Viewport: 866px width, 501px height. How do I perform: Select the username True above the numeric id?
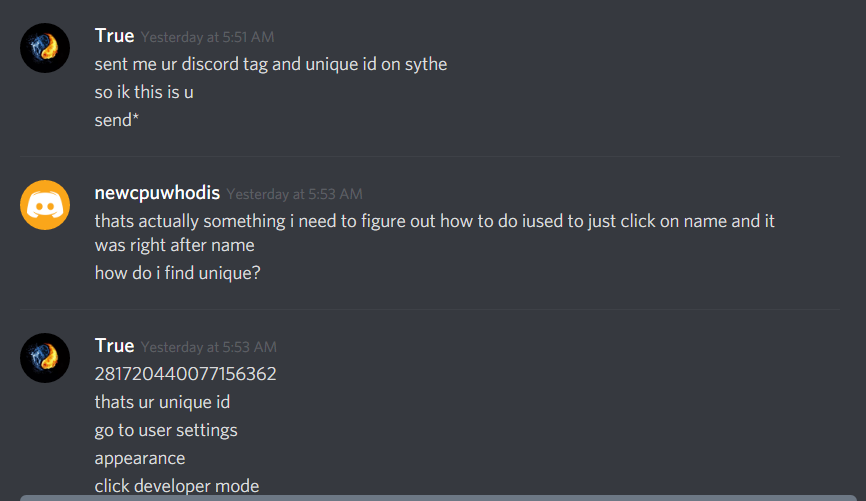(x=114, y=346)
